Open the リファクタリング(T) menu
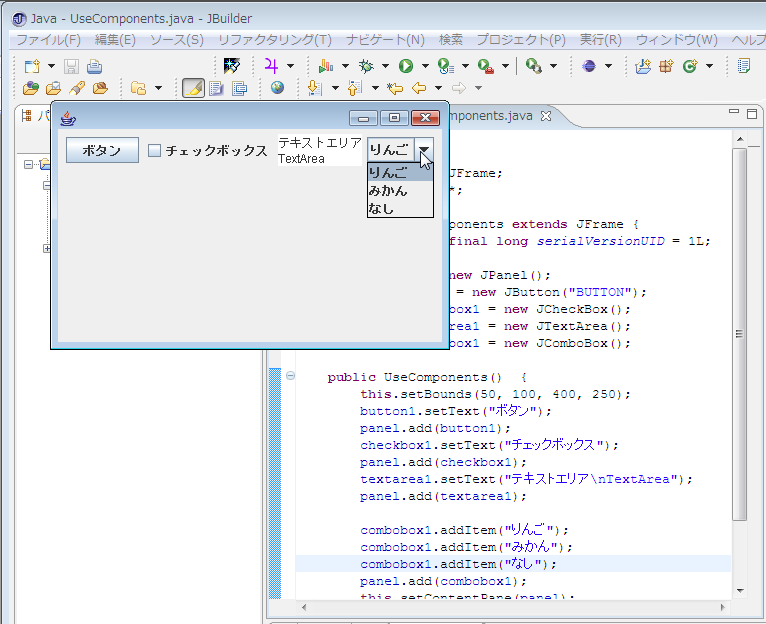Screen dimensions: 766x624 point(274,39)
